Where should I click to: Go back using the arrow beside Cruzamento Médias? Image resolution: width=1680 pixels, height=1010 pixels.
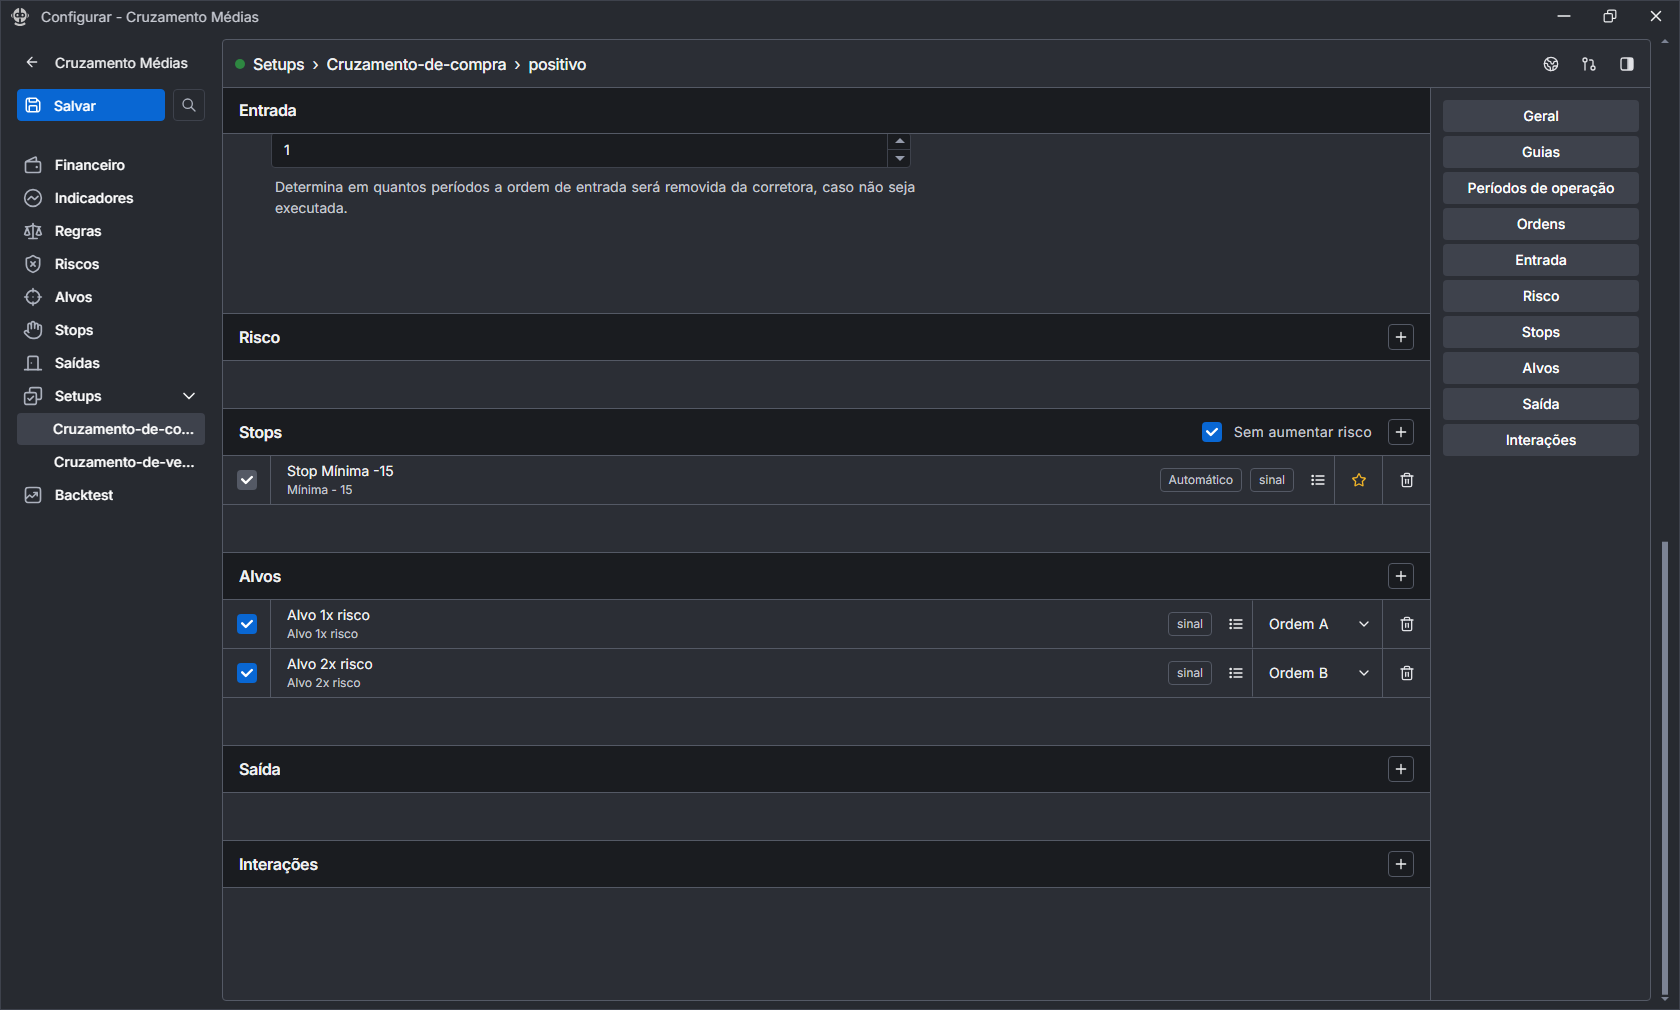(31, 62)
